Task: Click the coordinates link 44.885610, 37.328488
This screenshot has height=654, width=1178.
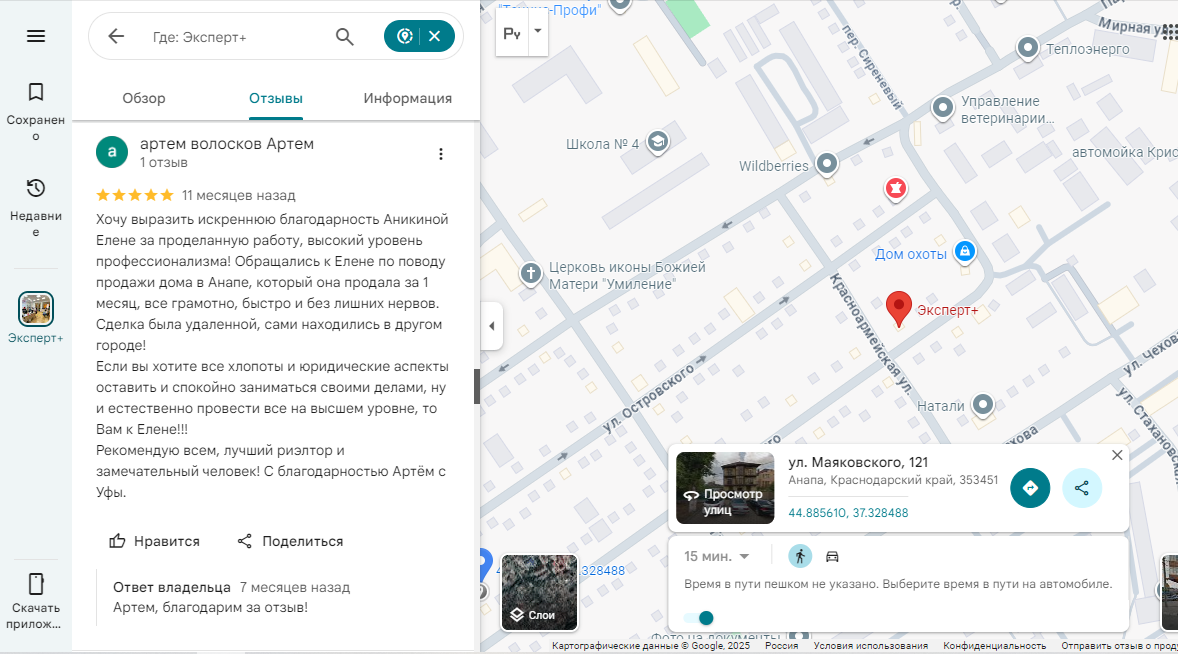Action: [848, 513]
